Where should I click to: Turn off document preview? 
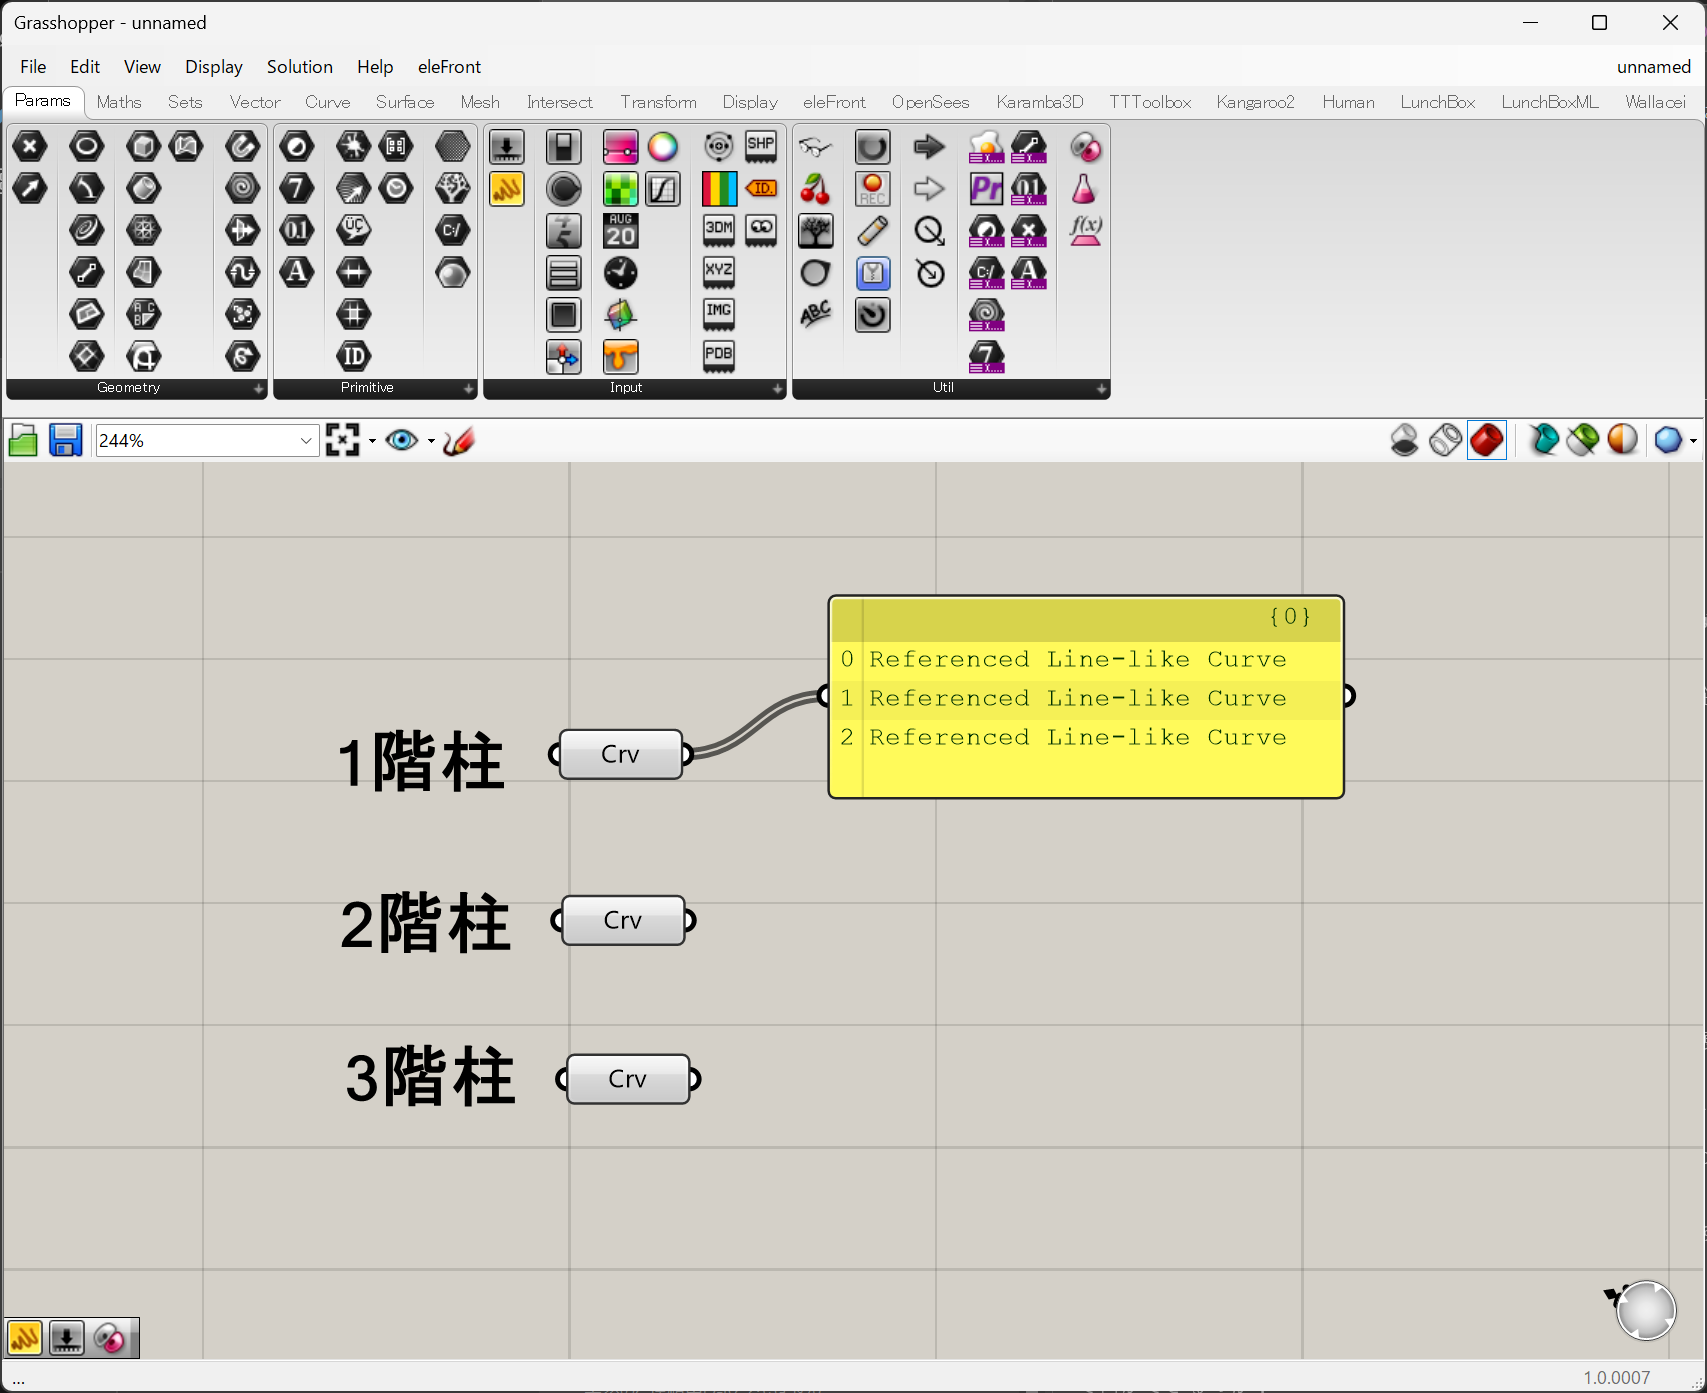coord(1404,440)
